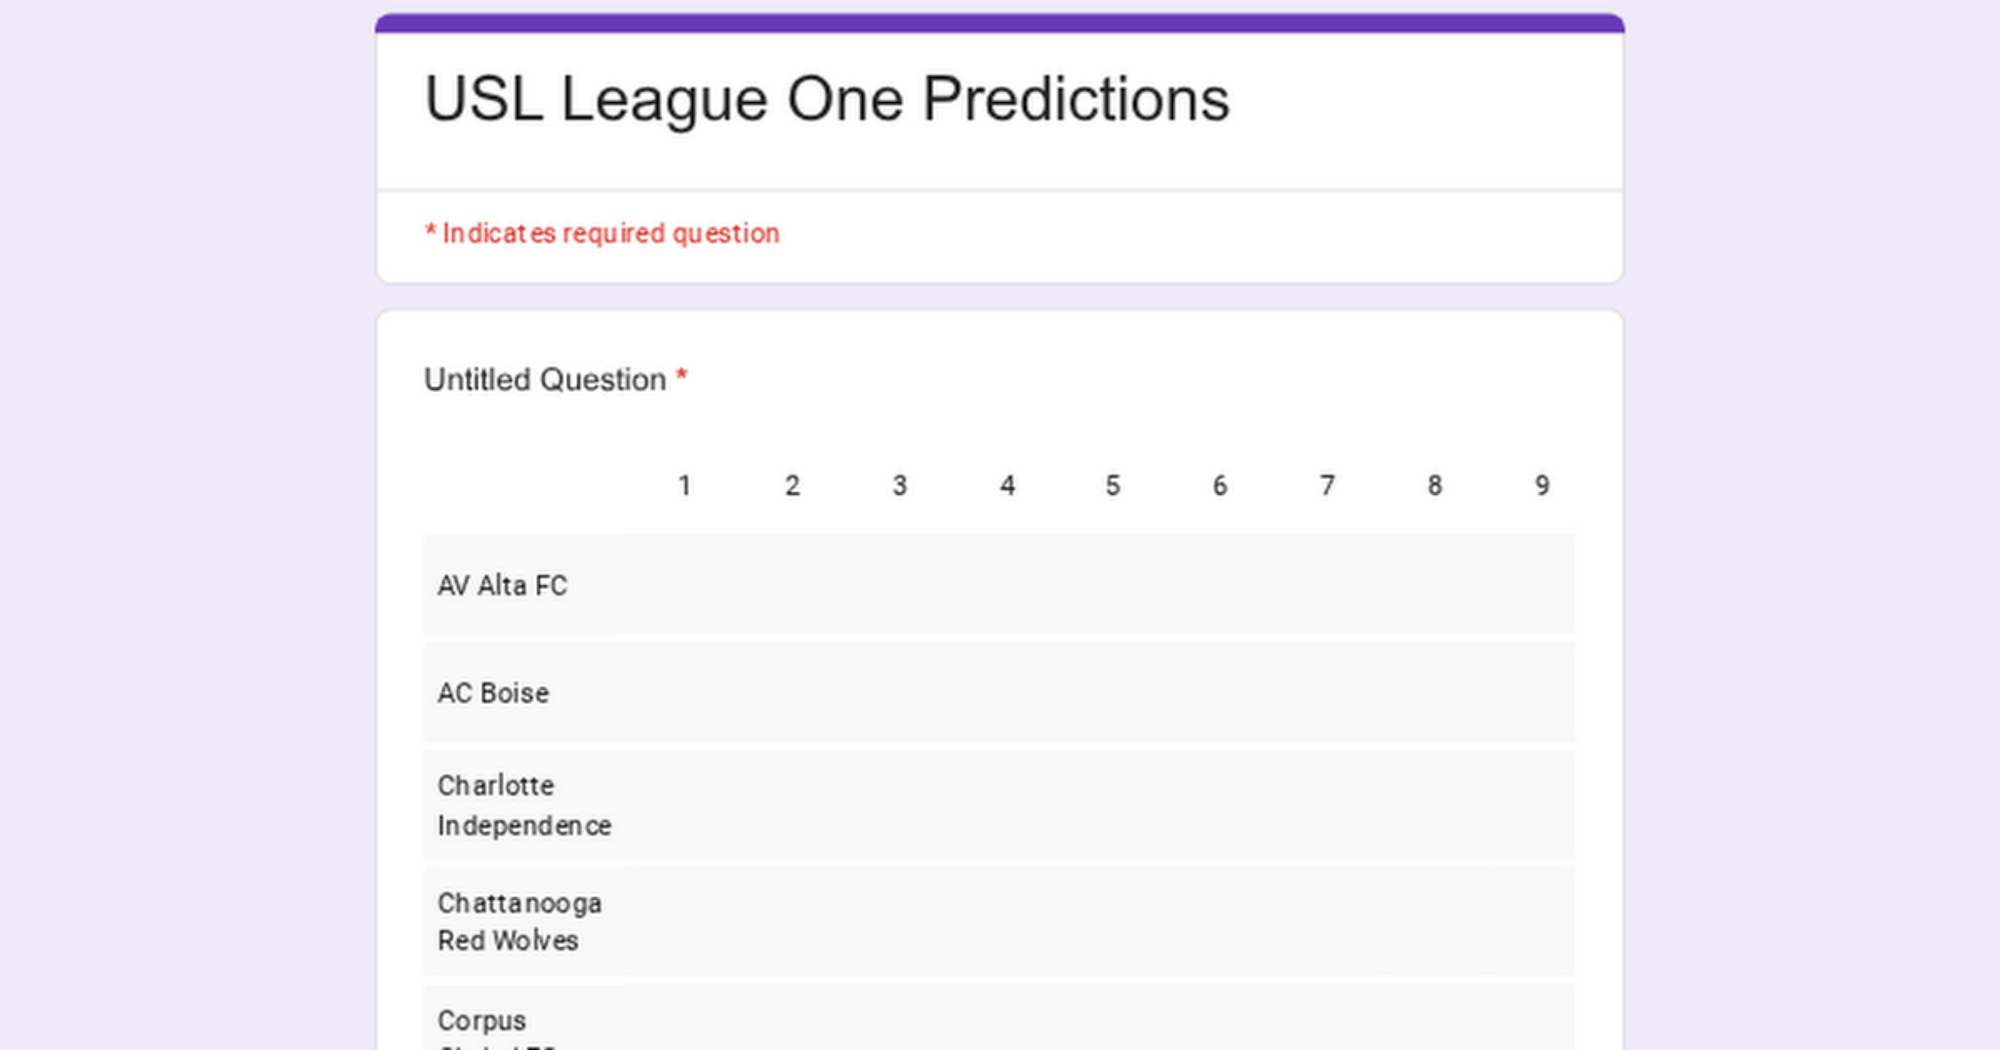Click the purple header bar of the form
Image resolution: width=2000 pixels, height=1050 pixels.
1000,23
